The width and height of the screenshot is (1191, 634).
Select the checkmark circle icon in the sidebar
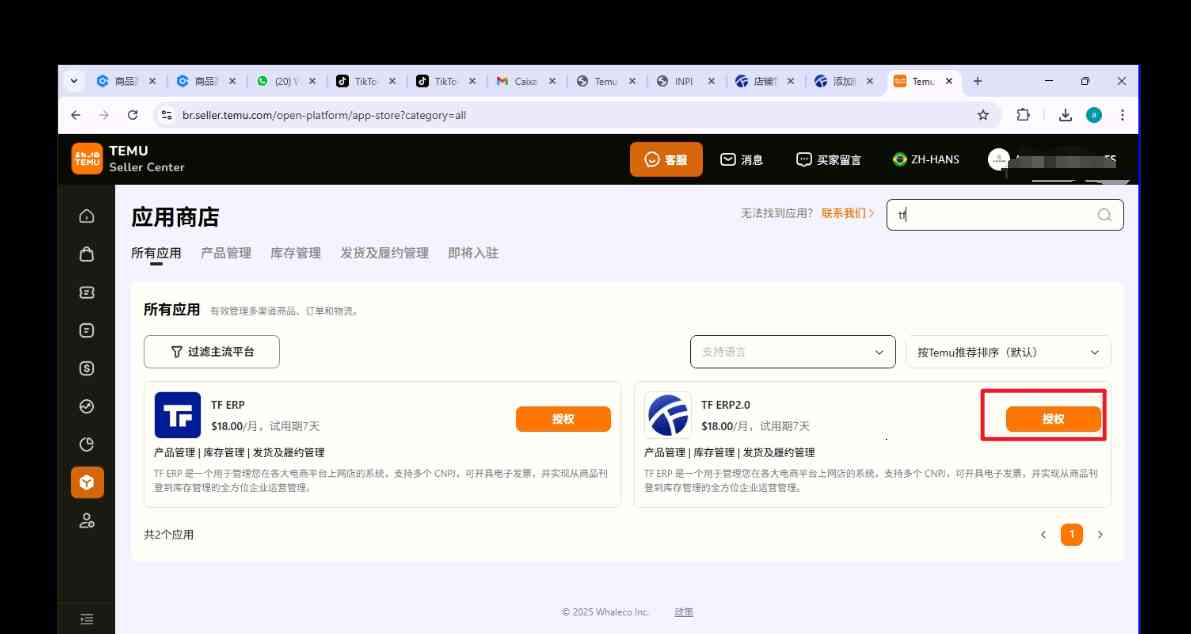[x=87, y=405]
